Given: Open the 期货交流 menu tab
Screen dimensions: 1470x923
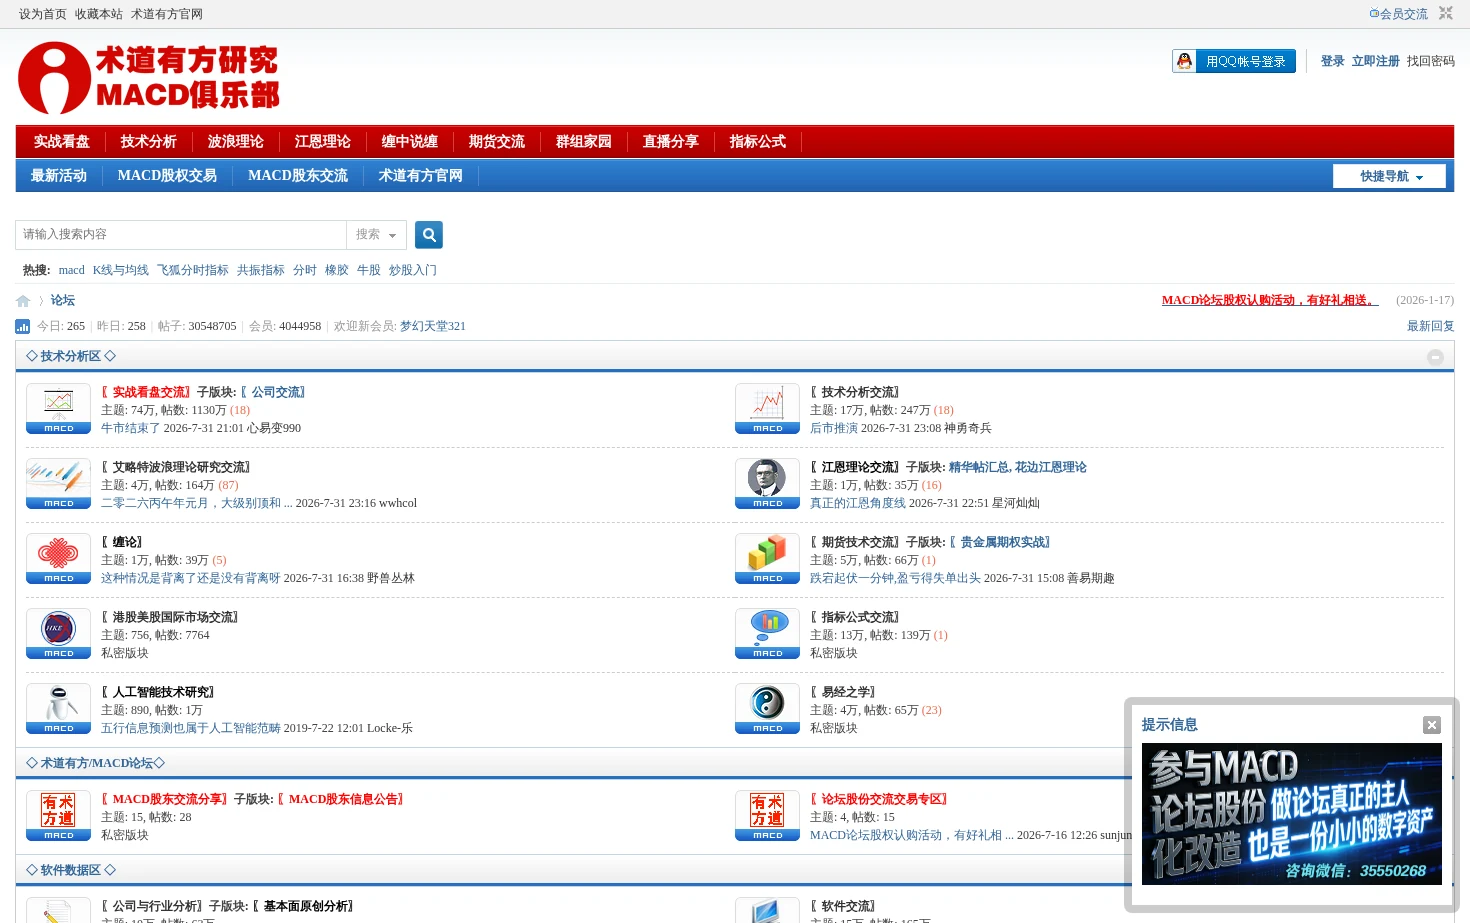Looking at the screenshot, I should (x=497, y=142).
